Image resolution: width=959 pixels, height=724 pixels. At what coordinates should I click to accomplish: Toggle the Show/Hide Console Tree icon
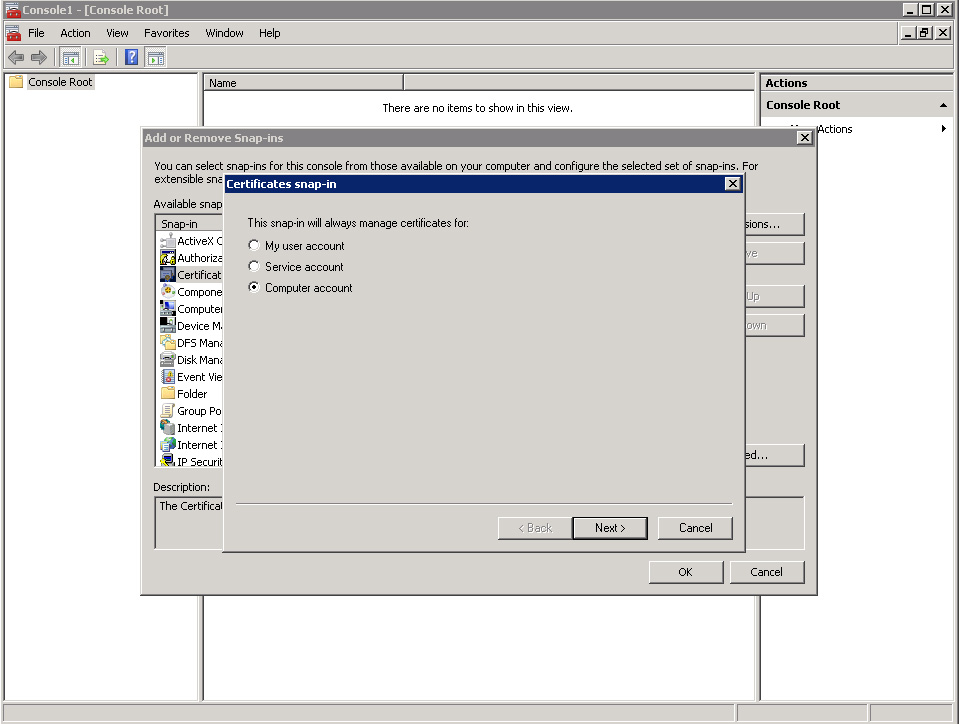(70, 57)
